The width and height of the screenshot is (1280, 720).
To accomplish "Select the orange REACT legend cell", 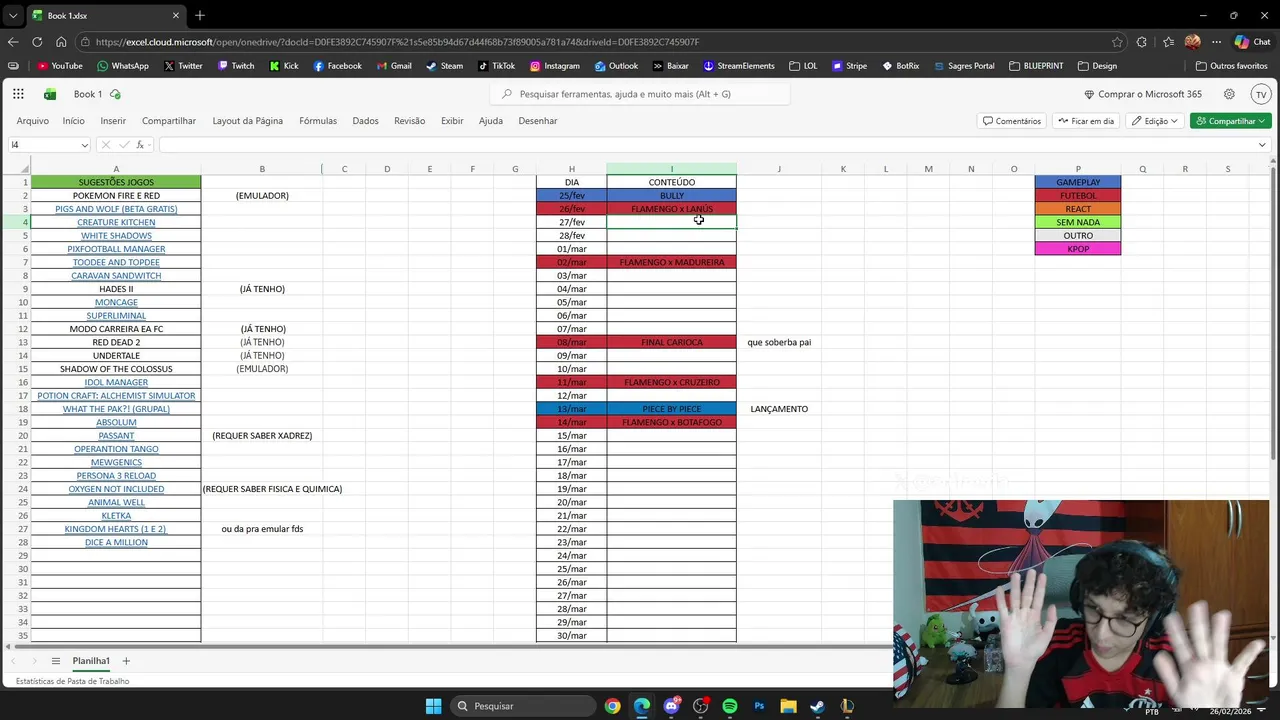I will (1078, 209).
